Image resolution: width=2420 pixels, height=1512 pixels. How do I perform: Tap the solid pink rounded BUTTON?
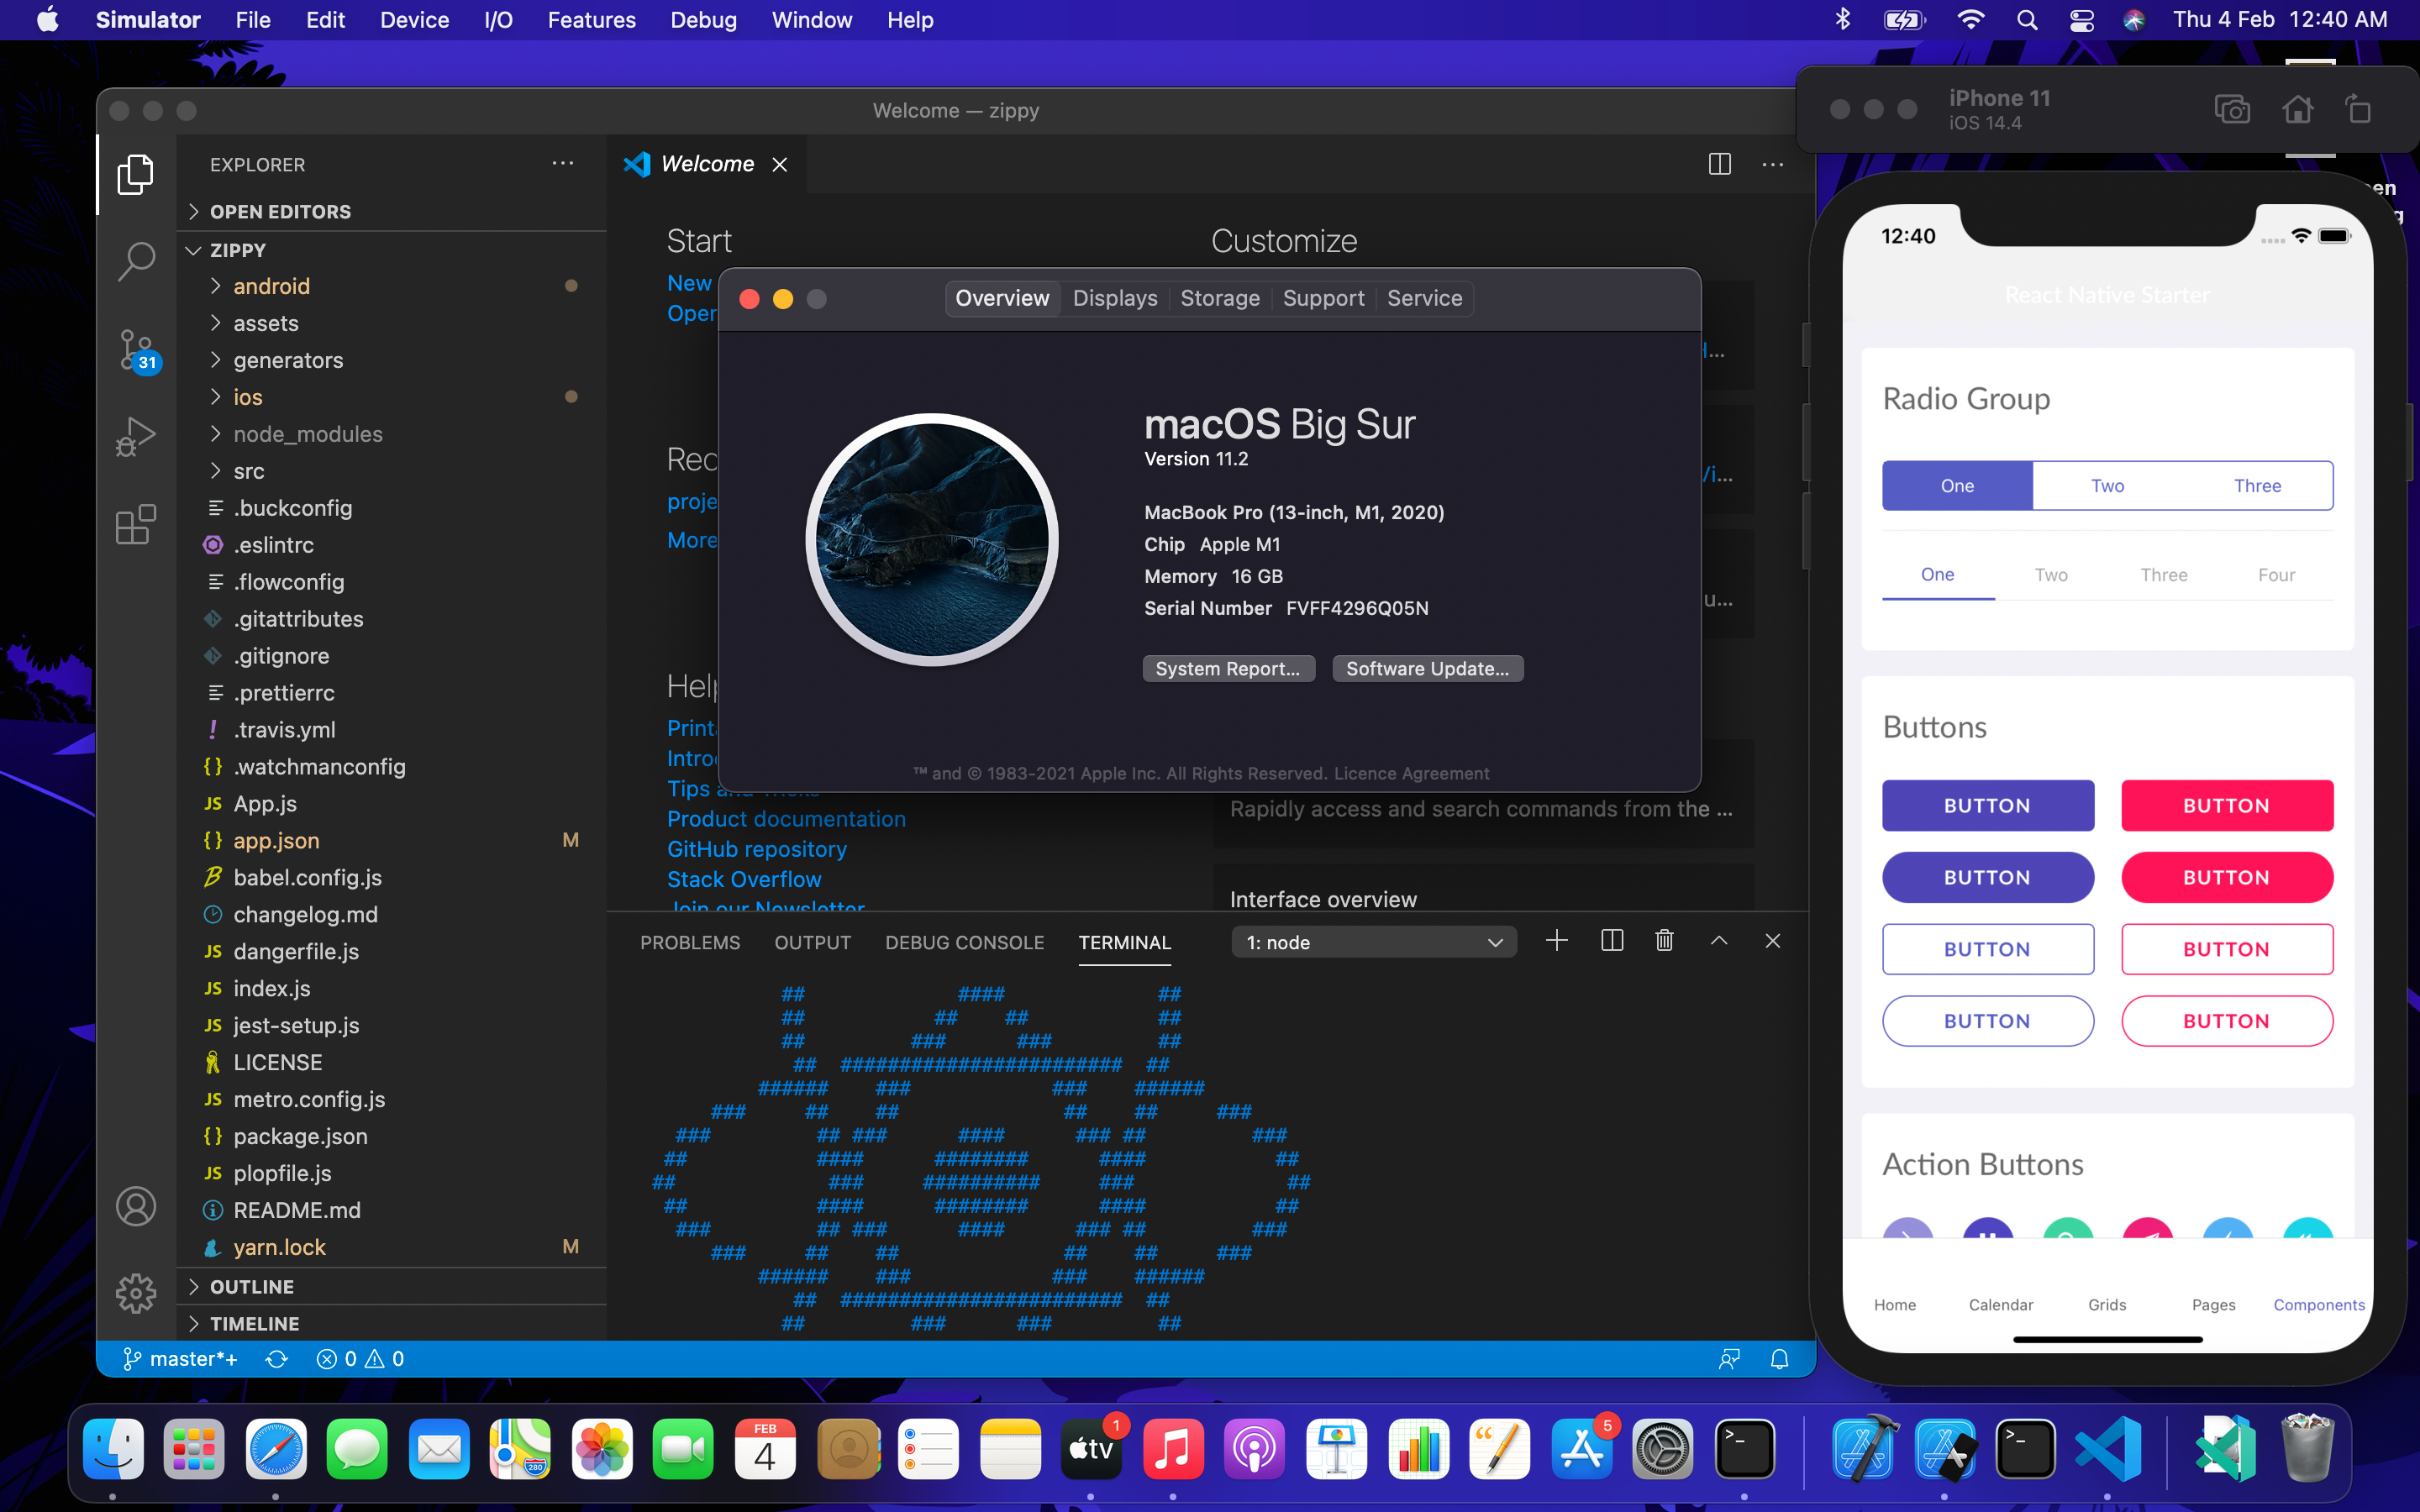[x=2226, y=877]
